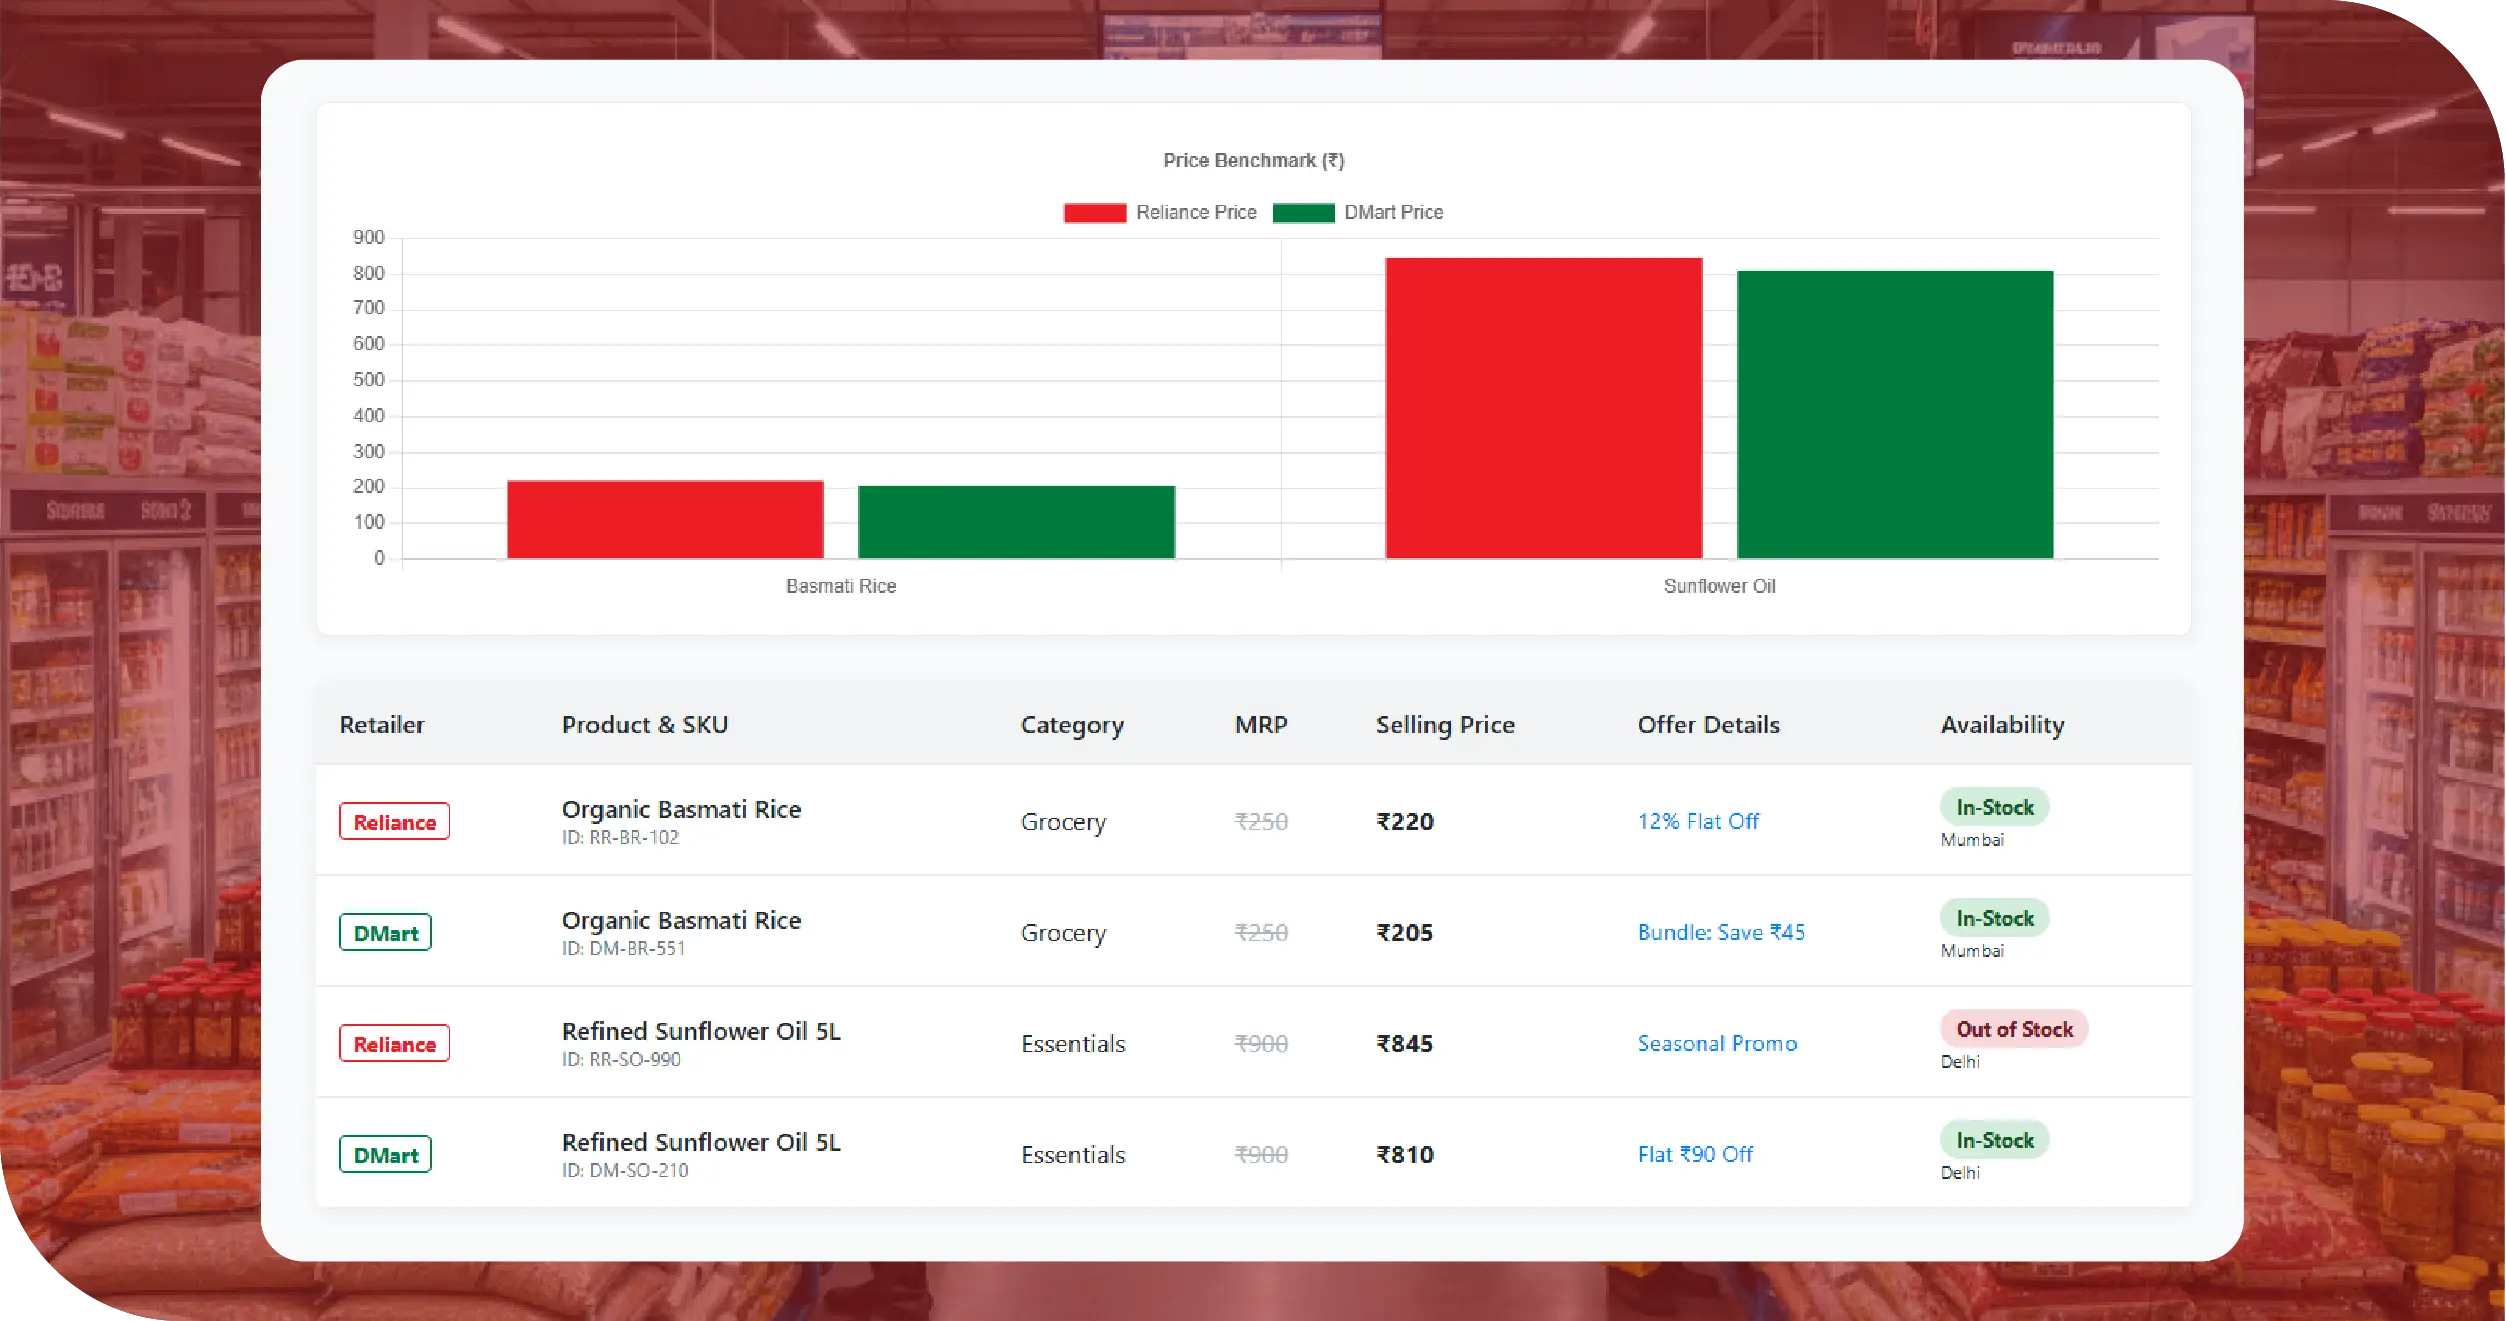Open the Seasonal Promo offer link
The width and height of the screenshot is (2506, 1321).
pos(1716,1043)
